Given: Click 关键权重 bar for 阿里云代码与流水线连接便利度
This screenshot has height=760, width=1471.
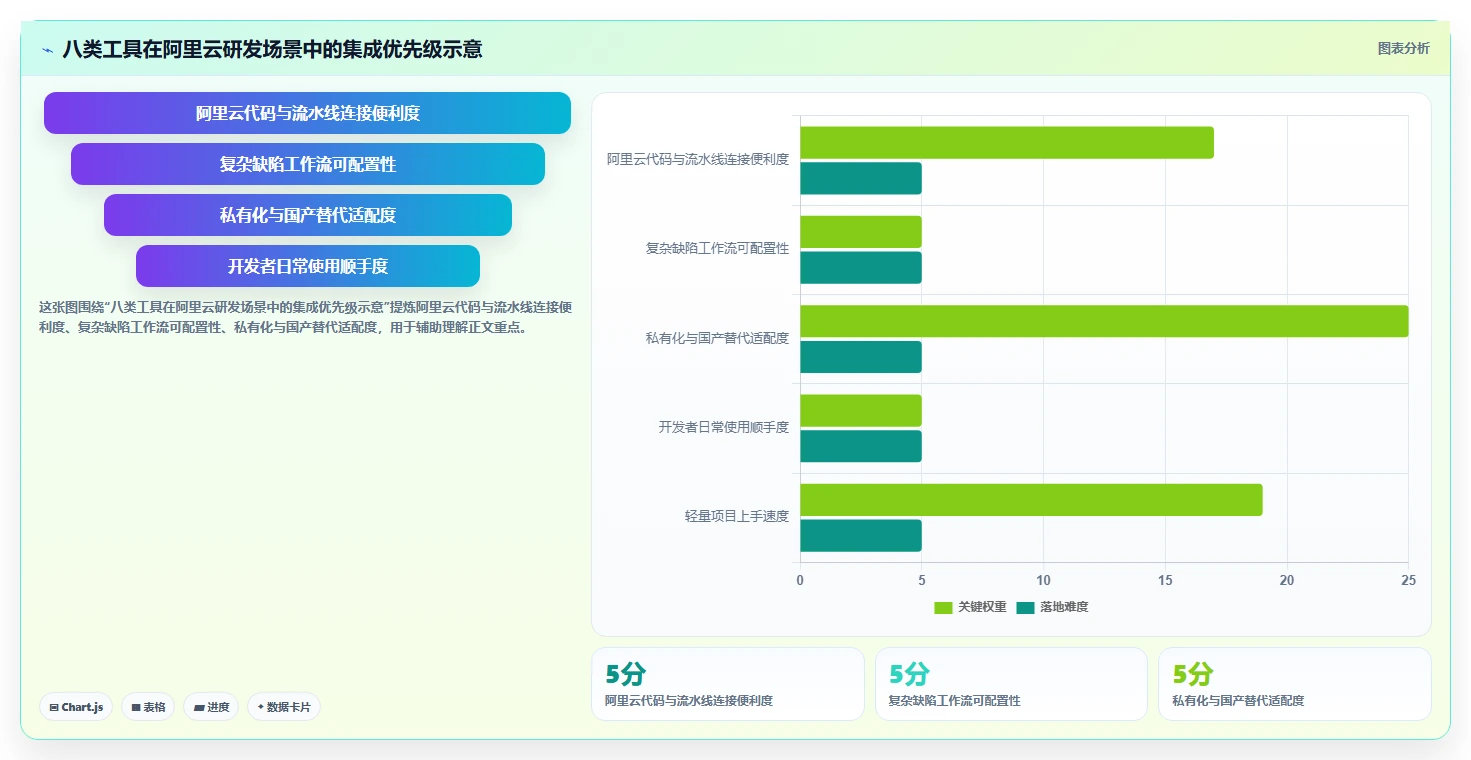Looking at the screenshot, I should pos(1007,143).
